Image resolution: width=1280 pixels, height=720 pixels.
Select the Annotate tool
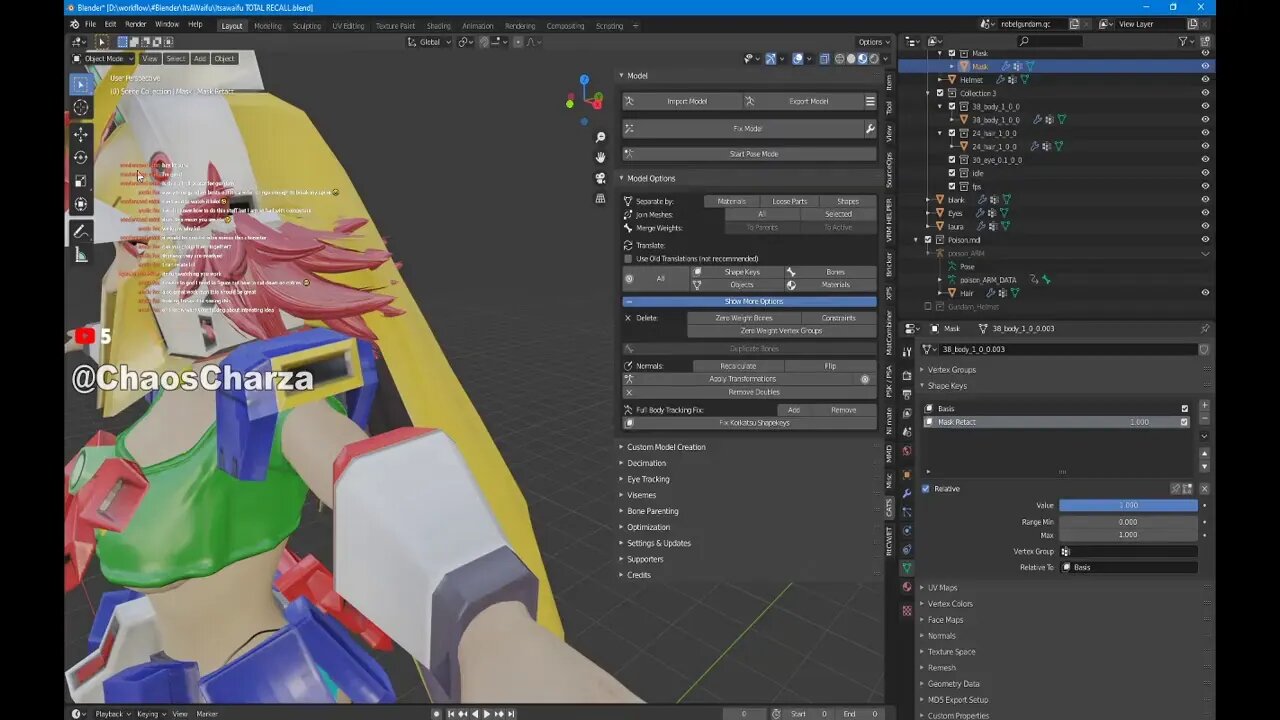[81, 231]
